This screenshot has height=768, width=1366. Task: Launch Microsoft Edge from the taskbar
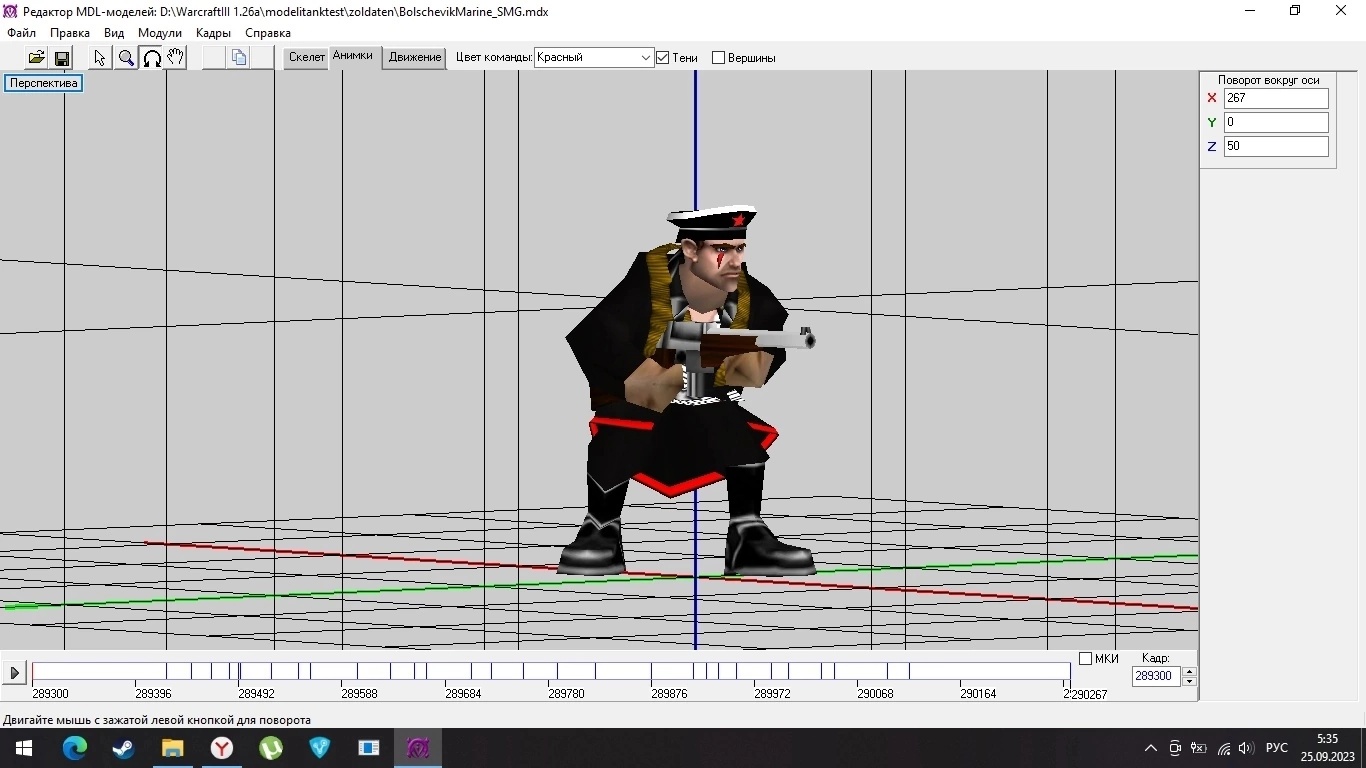pos(74,748)
